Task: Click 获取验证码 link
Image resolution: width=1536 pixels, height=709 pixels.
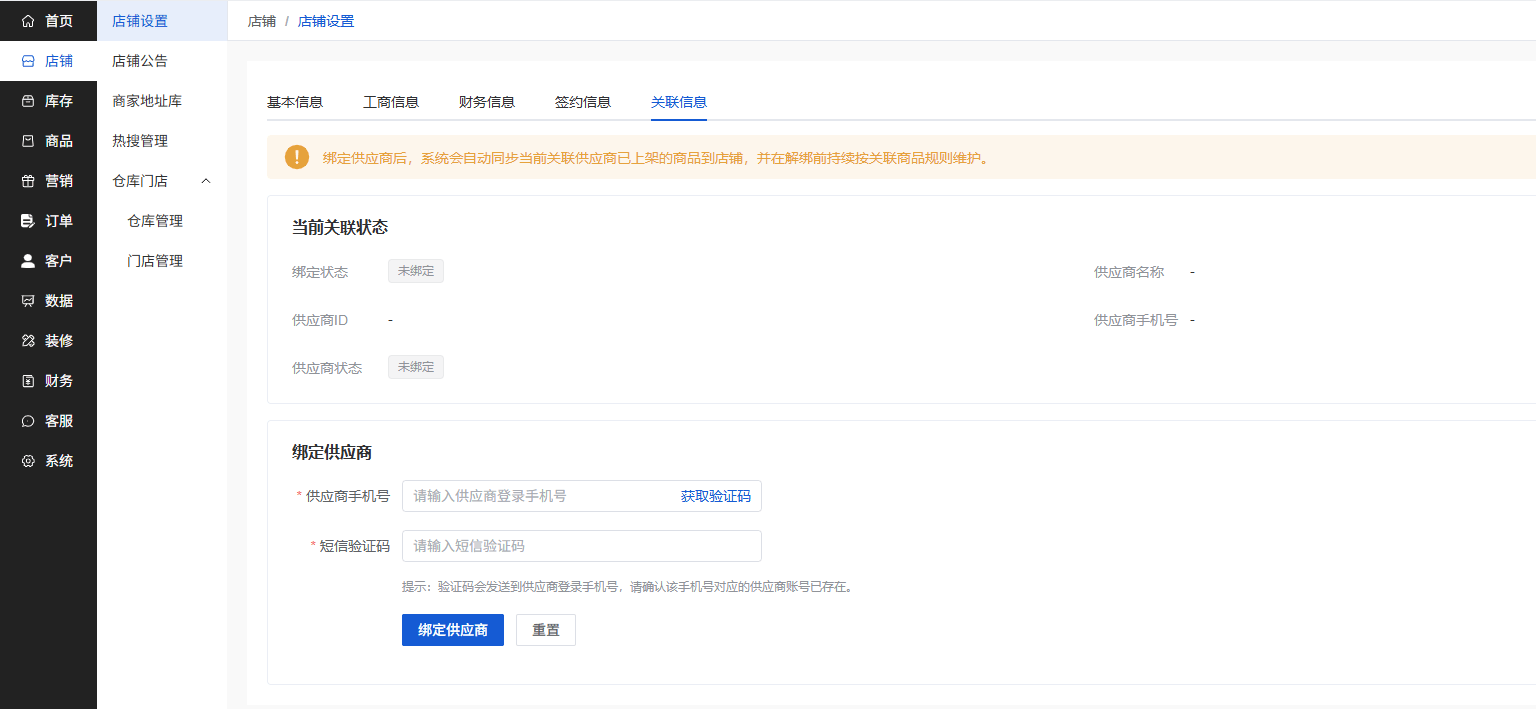Action: (x=716, y=496)
